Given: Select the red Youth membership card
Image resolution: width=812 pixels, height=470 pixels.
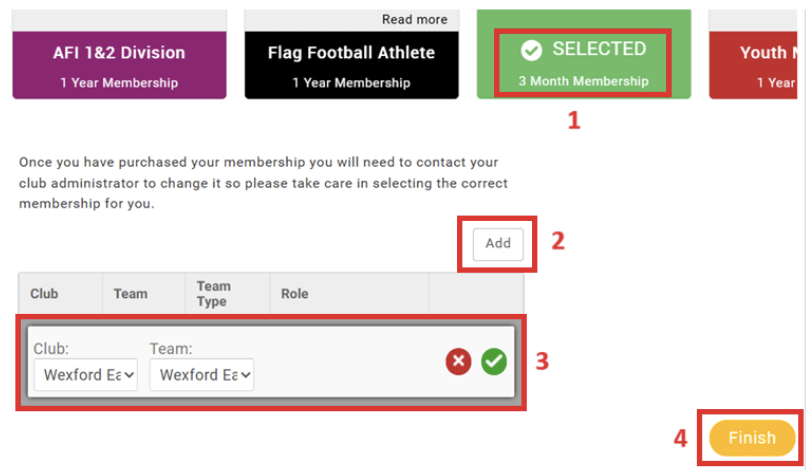Looking at the screenshot, I should click(760, 64).
